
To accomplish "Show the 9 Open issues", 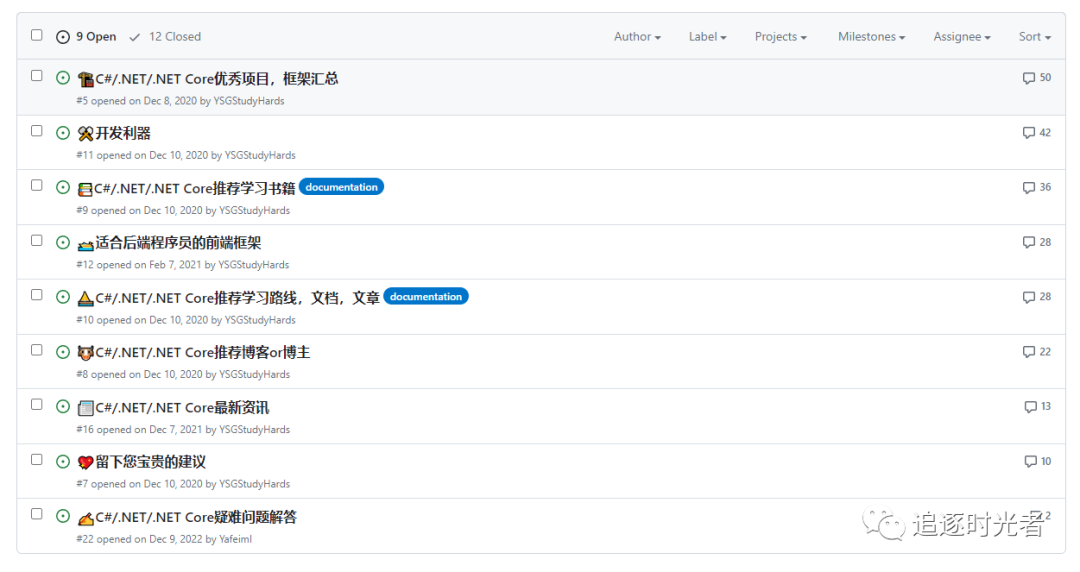I will click(86, 37).
